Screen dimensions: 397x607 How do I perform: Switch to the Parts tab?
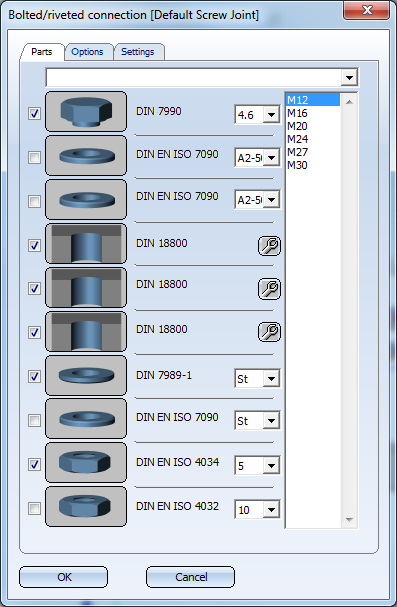(42, 52)
